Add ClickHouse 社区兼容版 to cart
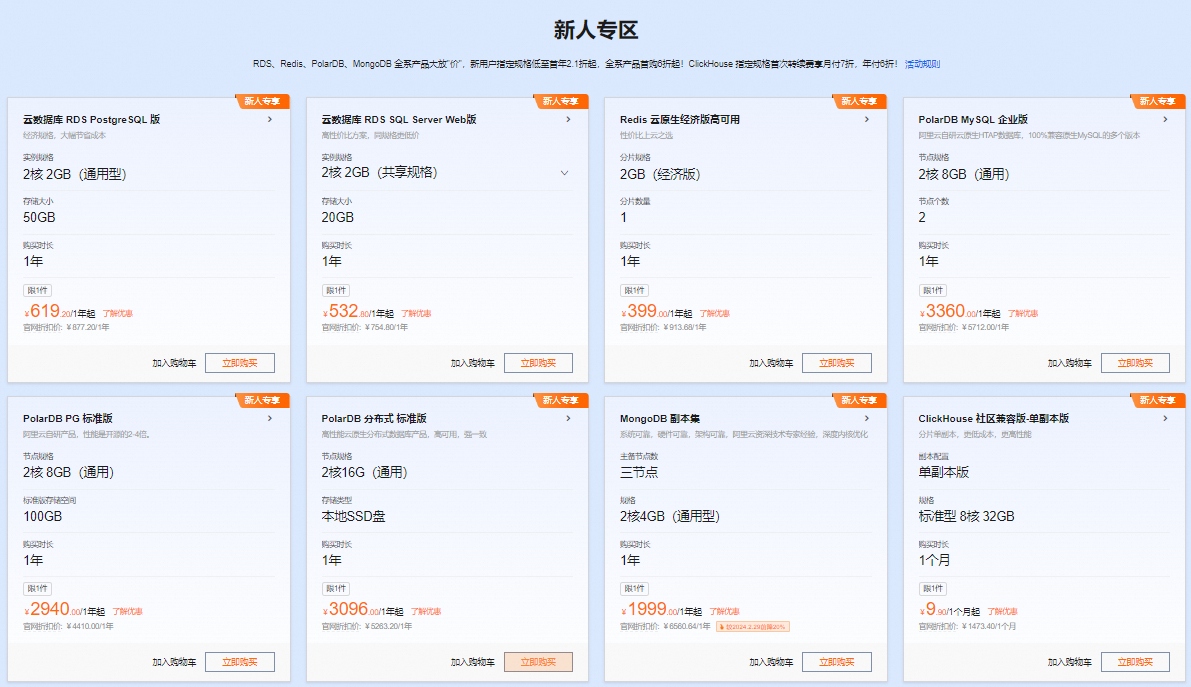This screenshot has width=1191, height=687. click(x=1069, y=662)
